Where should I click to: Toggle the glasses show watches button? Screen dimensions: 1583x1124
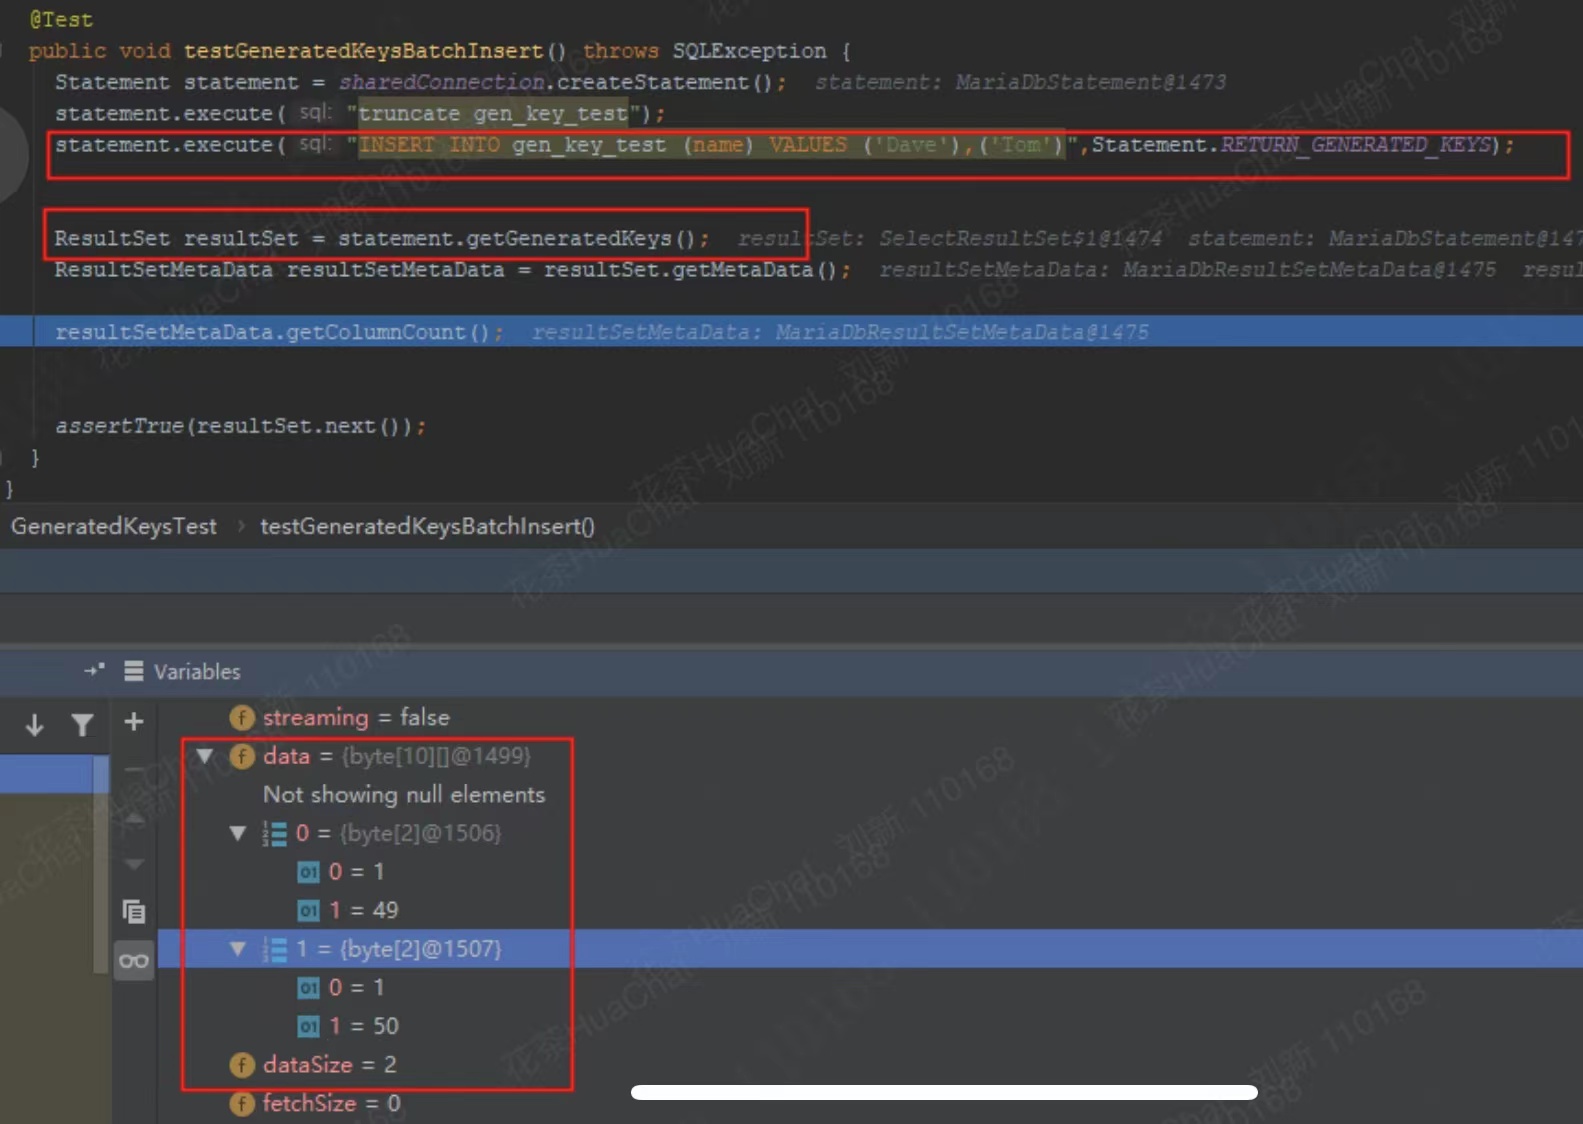tap(133, 961)
